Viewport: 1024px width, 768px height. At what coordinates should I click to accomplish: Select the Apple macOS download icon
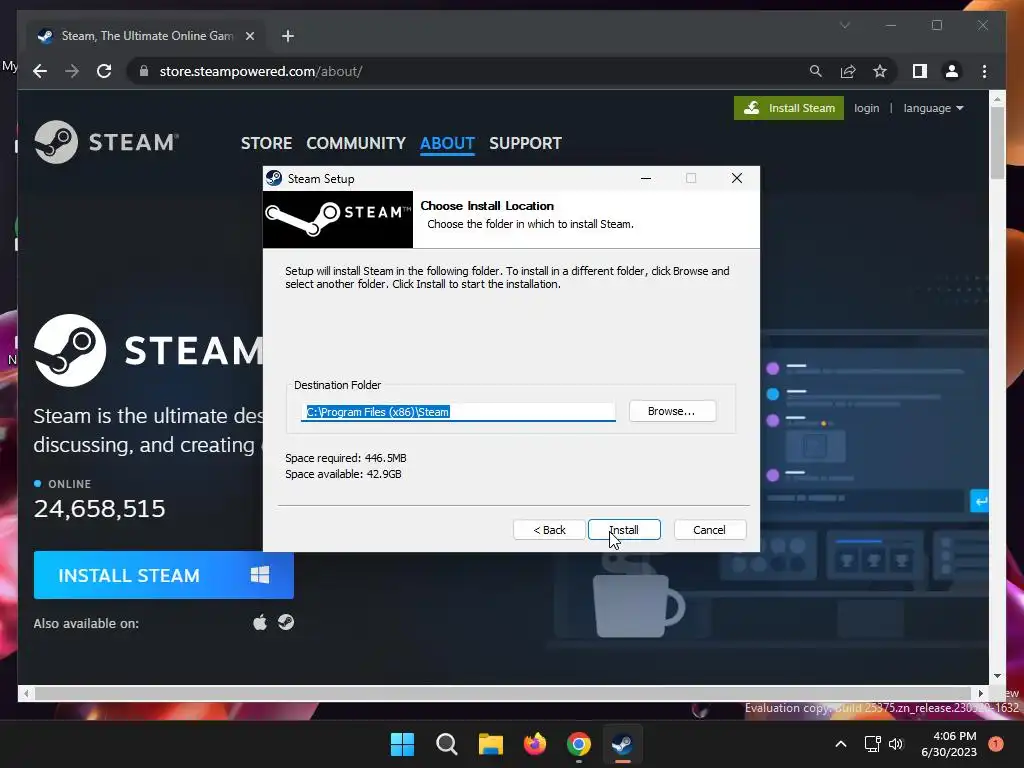tap(260, 622)
